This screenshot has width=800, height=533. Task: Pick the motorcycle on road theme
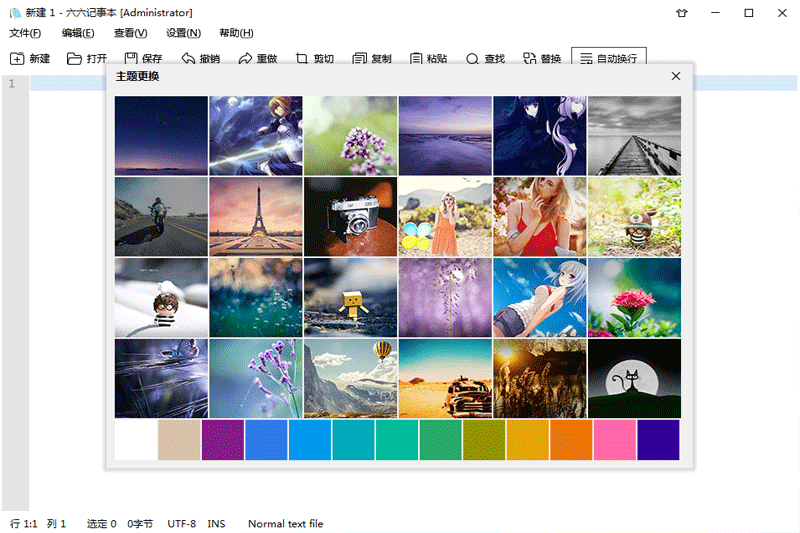pos(161,217)
